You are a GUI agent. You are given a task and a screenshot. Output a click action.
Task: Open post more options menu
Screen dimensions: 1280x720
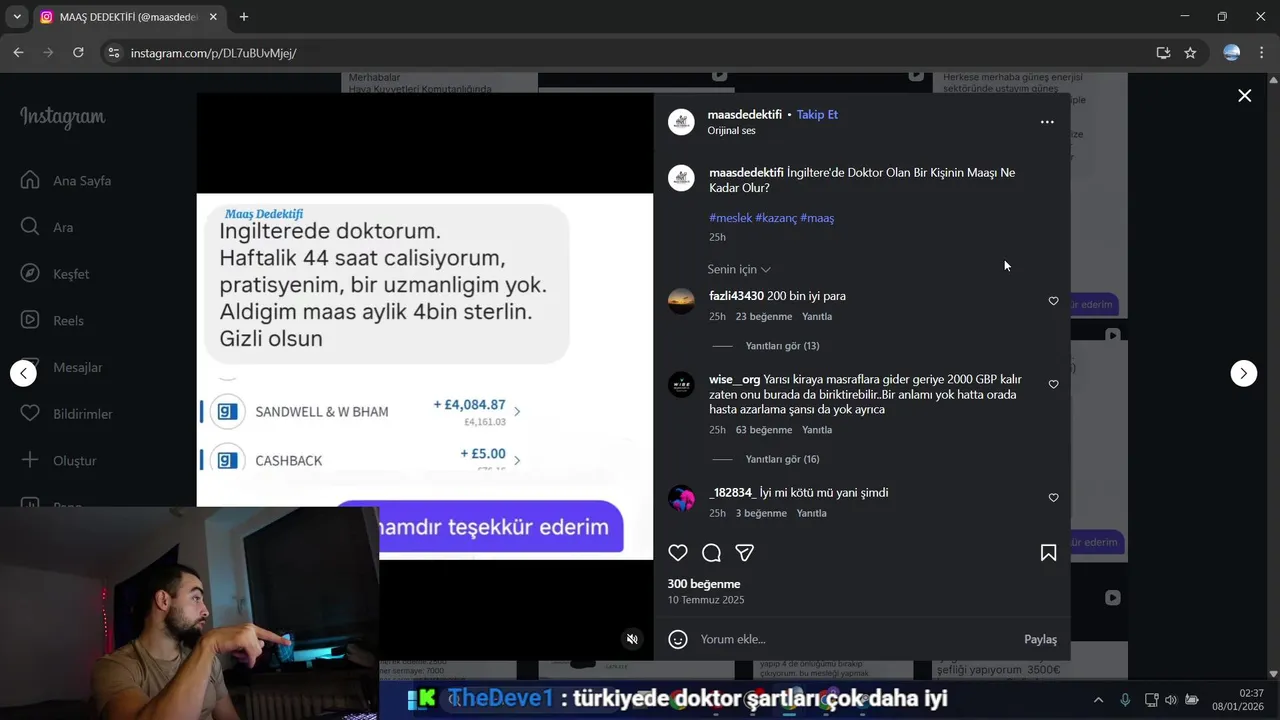click(1047, 122)
